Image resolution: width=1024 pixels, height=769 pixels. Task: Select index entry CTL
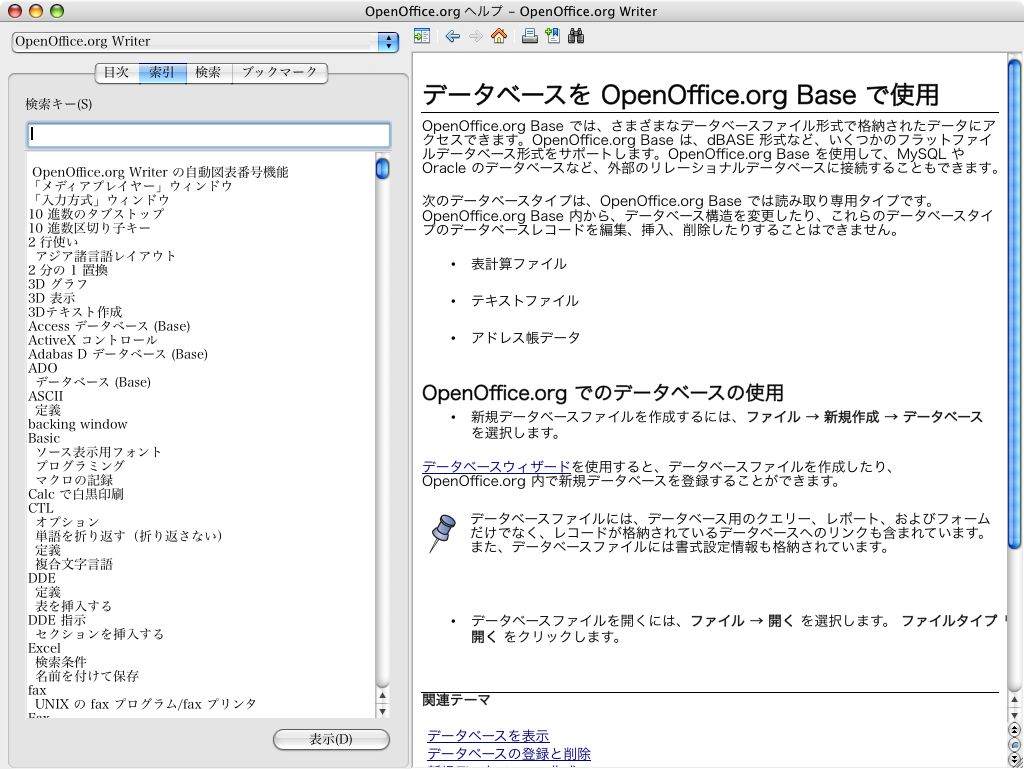(x=40, y=509)
